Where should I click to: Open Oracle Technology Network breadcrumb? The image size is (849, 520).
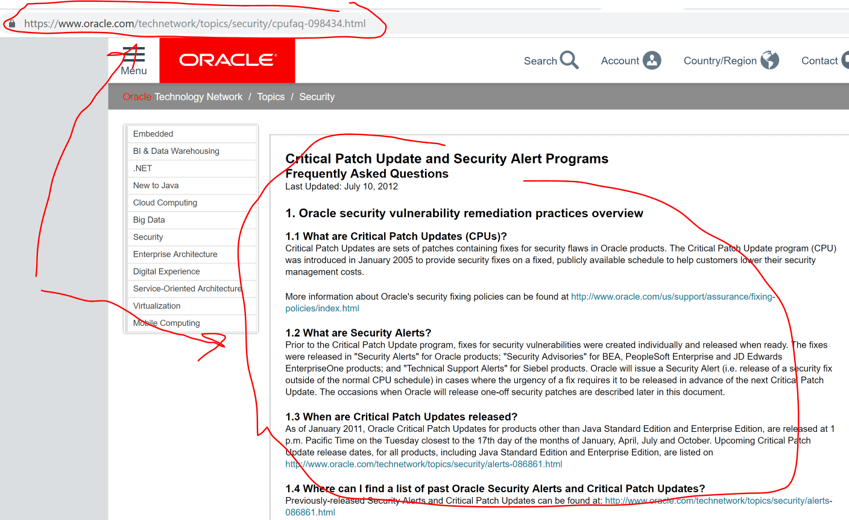182,97
